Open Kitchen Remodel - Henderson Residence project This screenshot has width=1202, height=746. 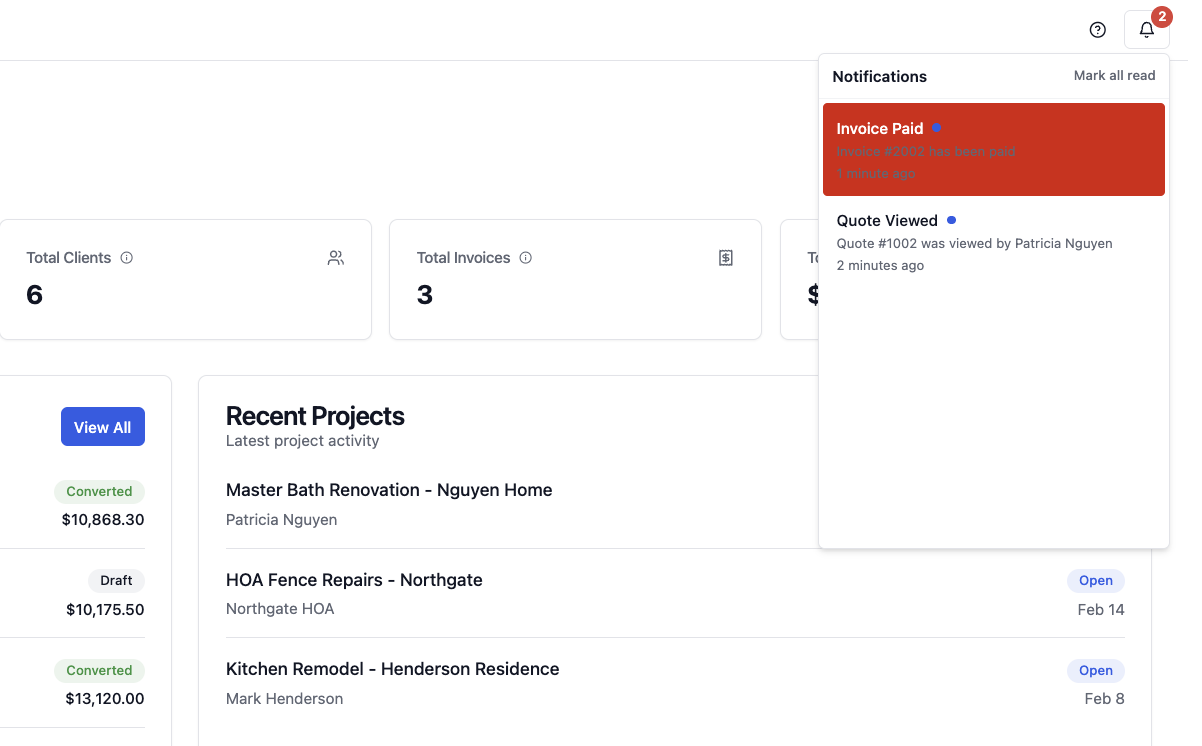392,669
